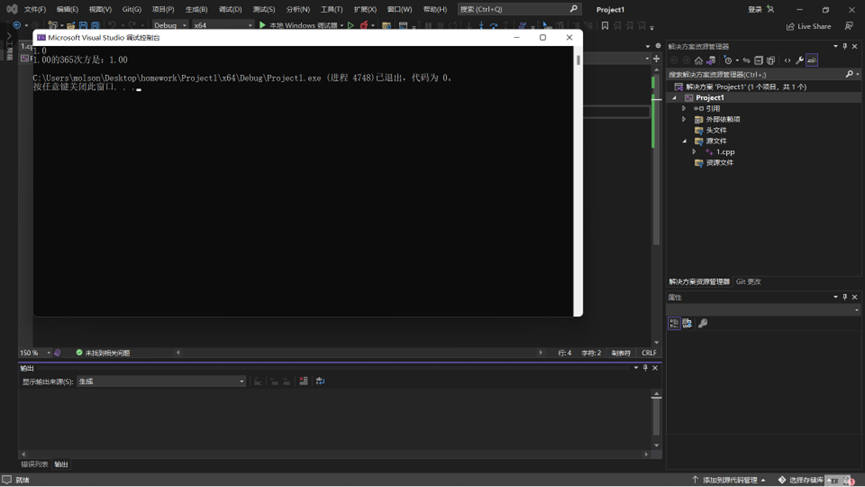Open the 调试(D) menu
The image size is (865, 487).
click(x=230, y=9)
